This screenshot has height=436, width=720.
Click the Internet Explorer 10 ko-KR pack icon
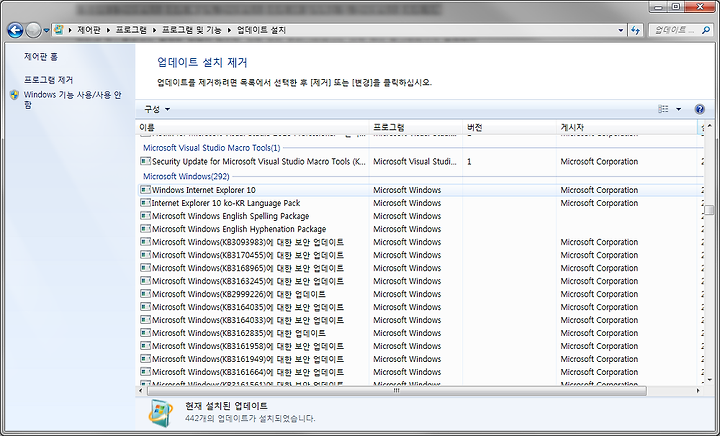coord(145,202)
